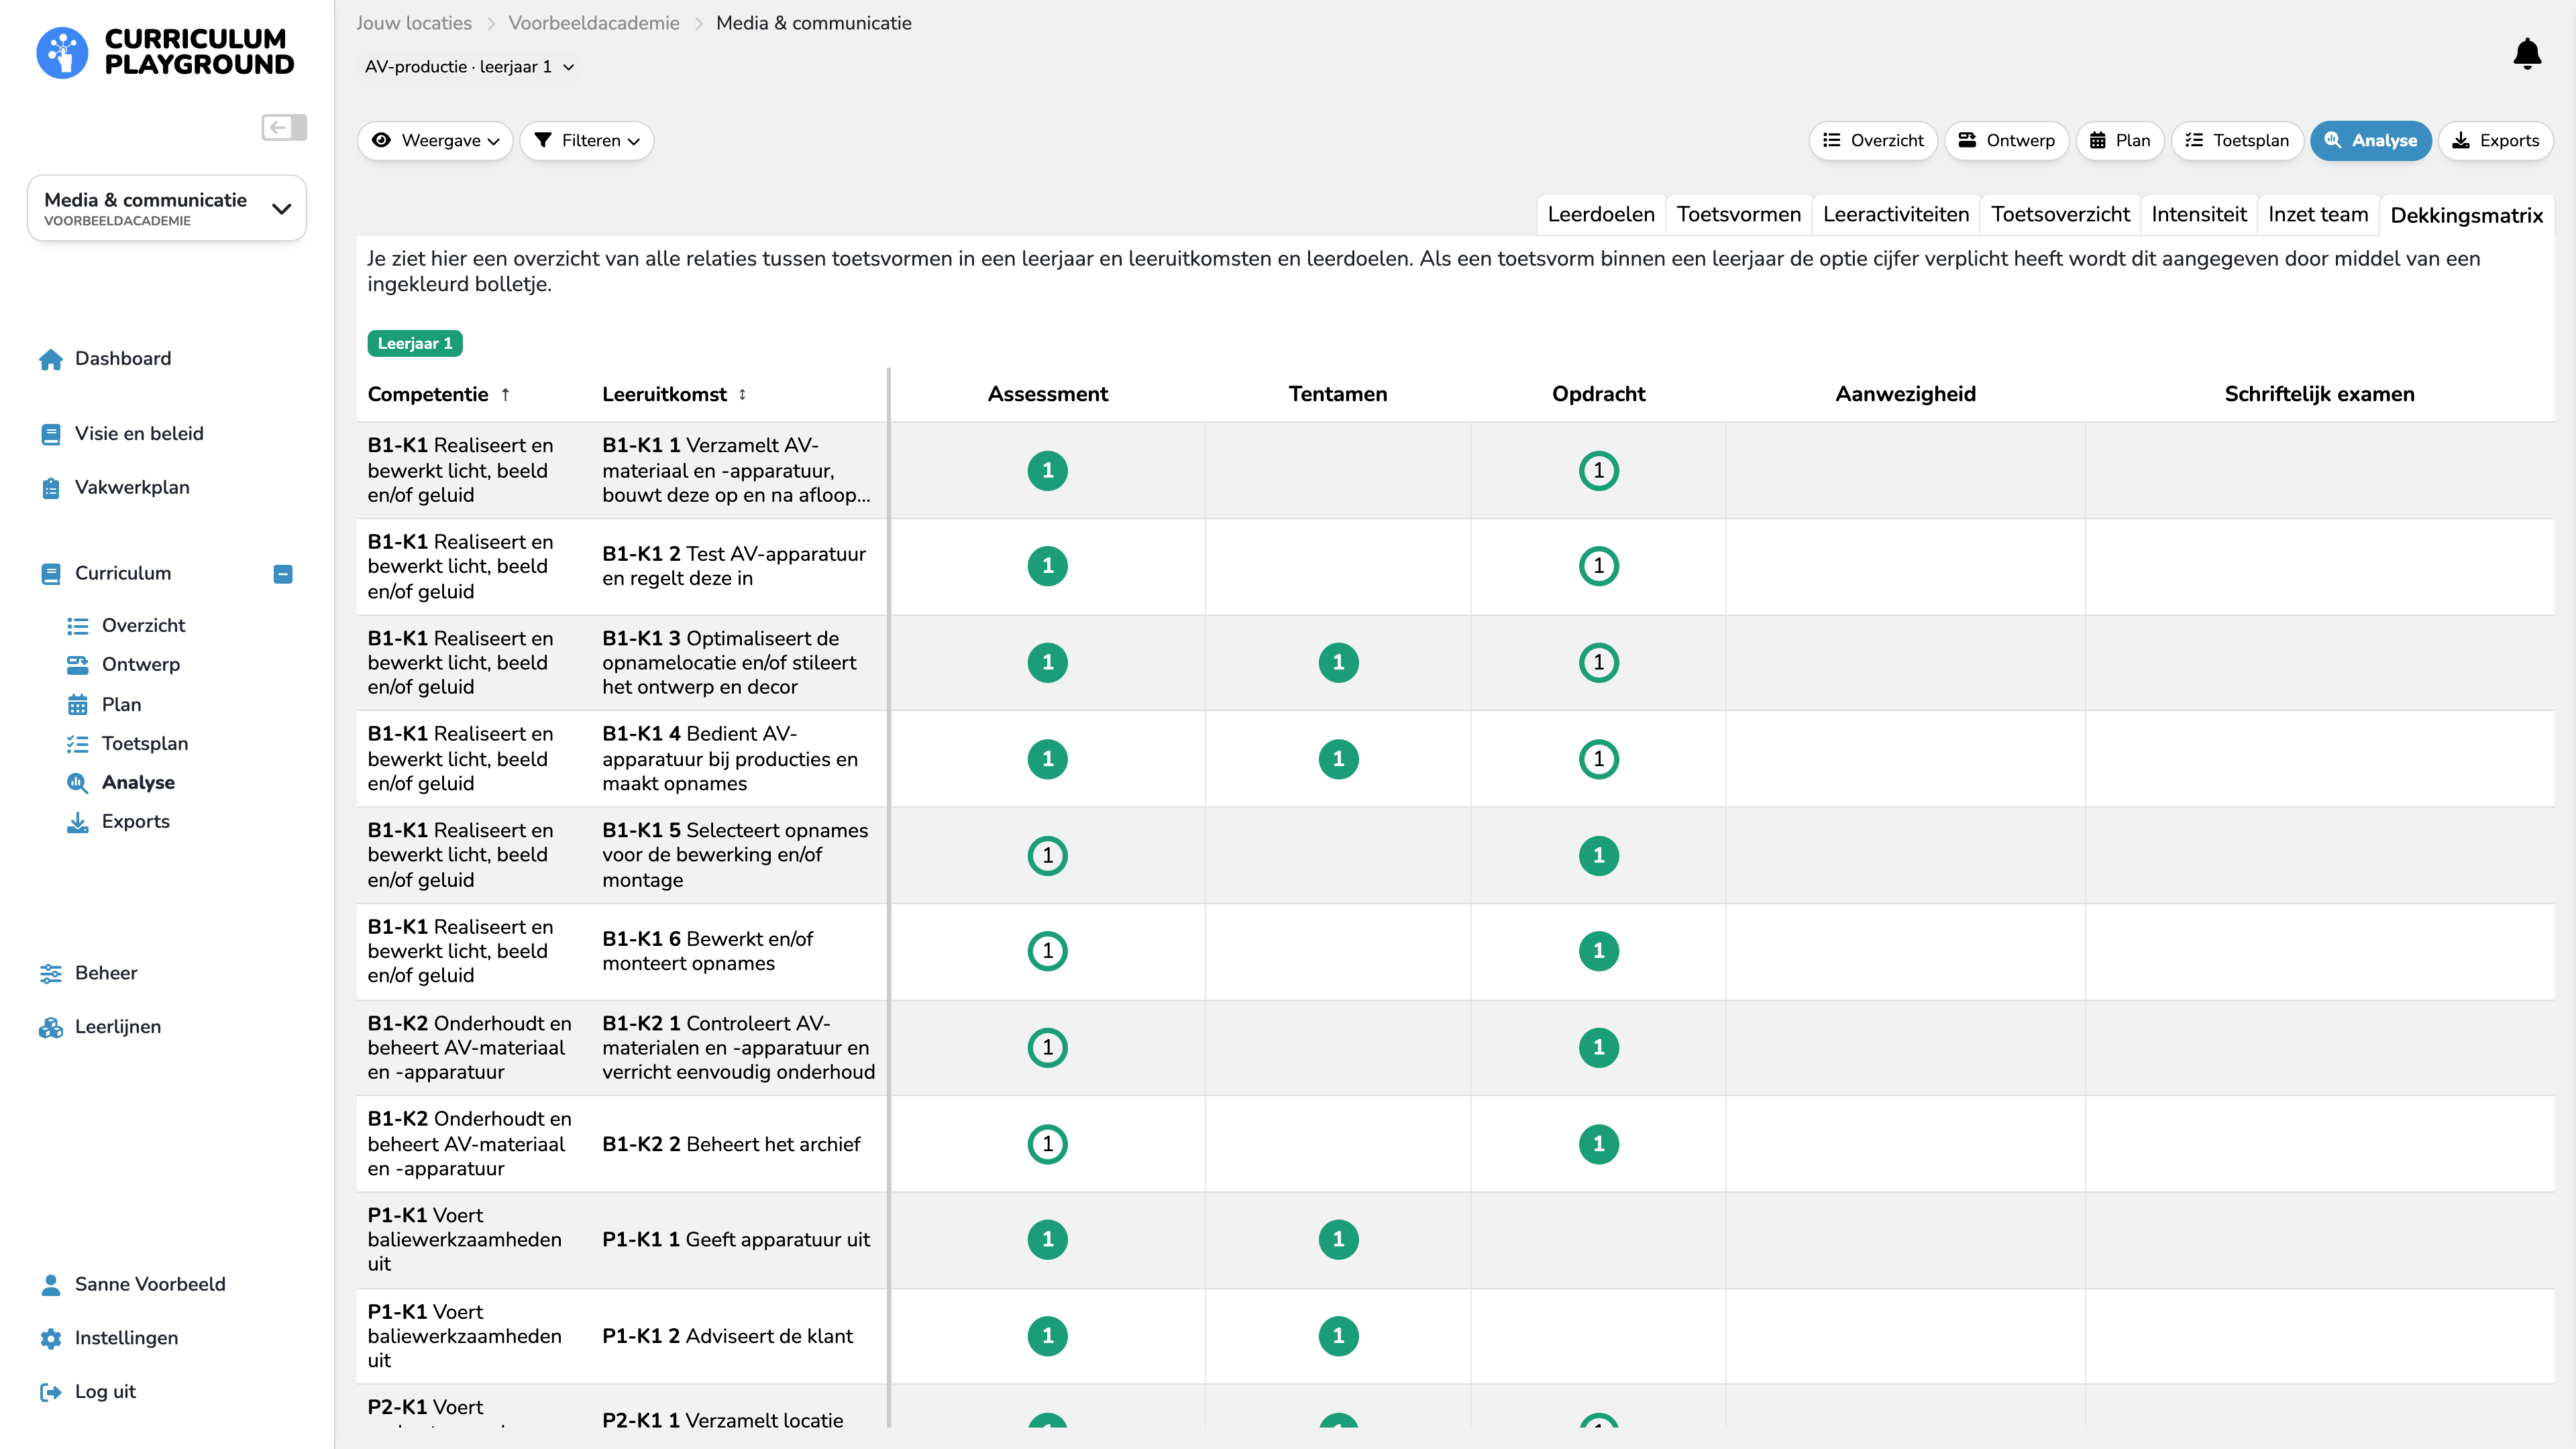
Task: Click the Instellingen gear icon
Action: (51, 1339)
